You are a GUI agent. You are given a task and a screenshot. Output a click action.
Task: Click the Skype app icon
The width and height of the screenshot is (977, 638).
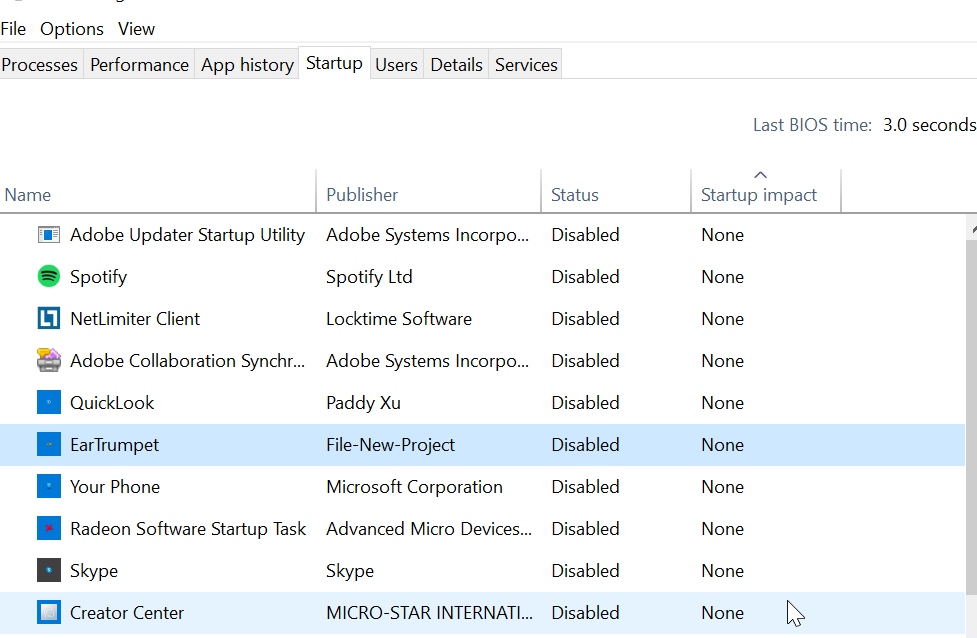(x=49, y=570)
